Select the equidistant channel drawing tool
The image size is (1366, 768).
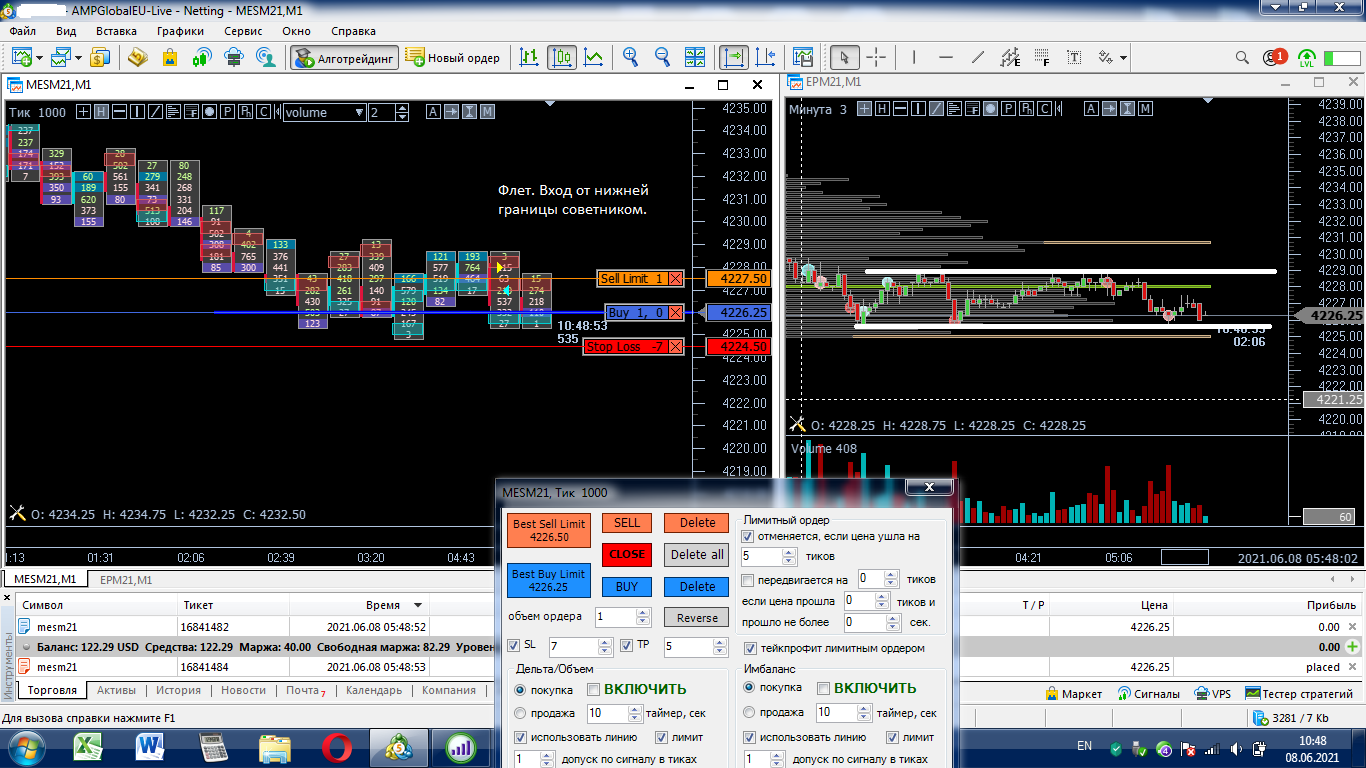[x=1011, y=57]
